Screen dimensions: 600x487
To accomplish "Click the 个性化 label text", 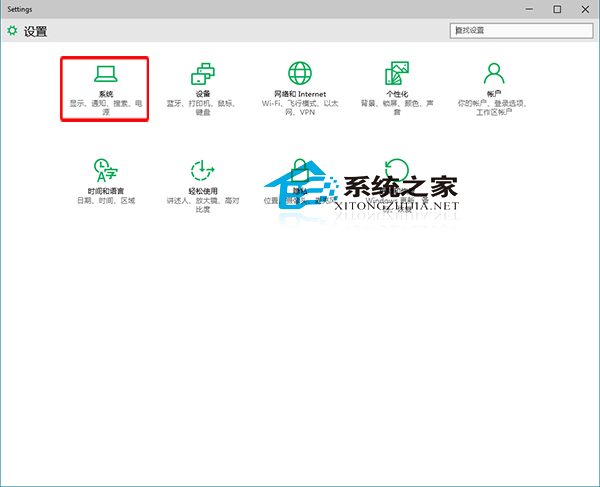I will (397, 94).
